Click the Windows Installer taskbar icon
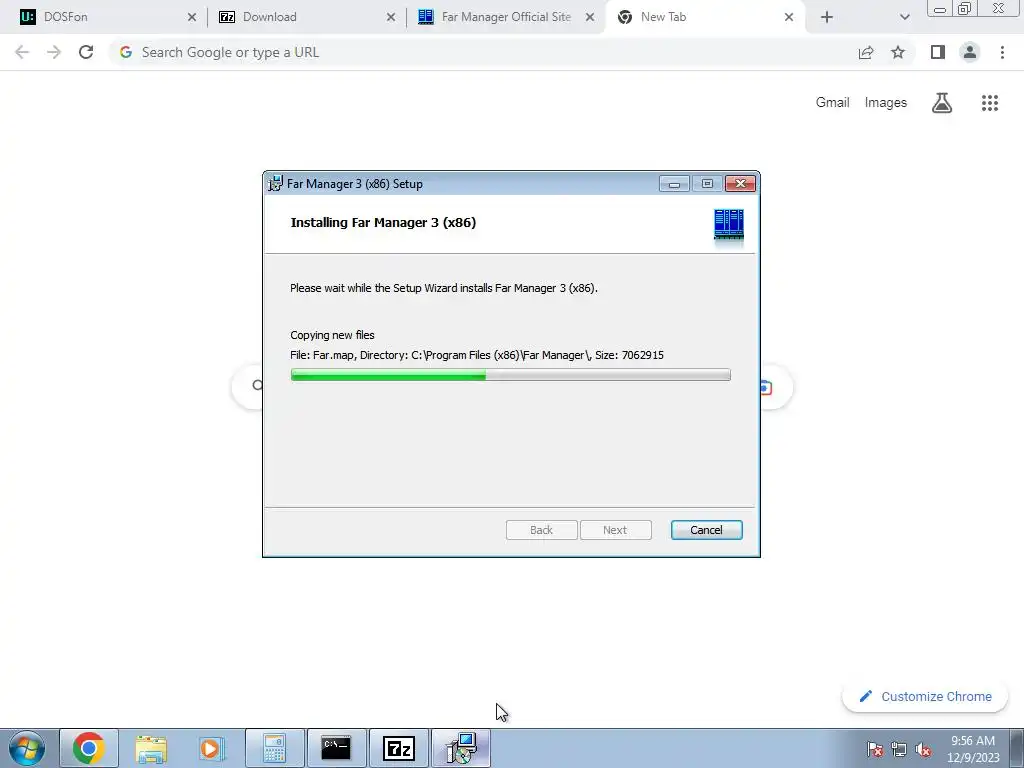The width and height of the screenshot is (1024, 768). point(461,748)
